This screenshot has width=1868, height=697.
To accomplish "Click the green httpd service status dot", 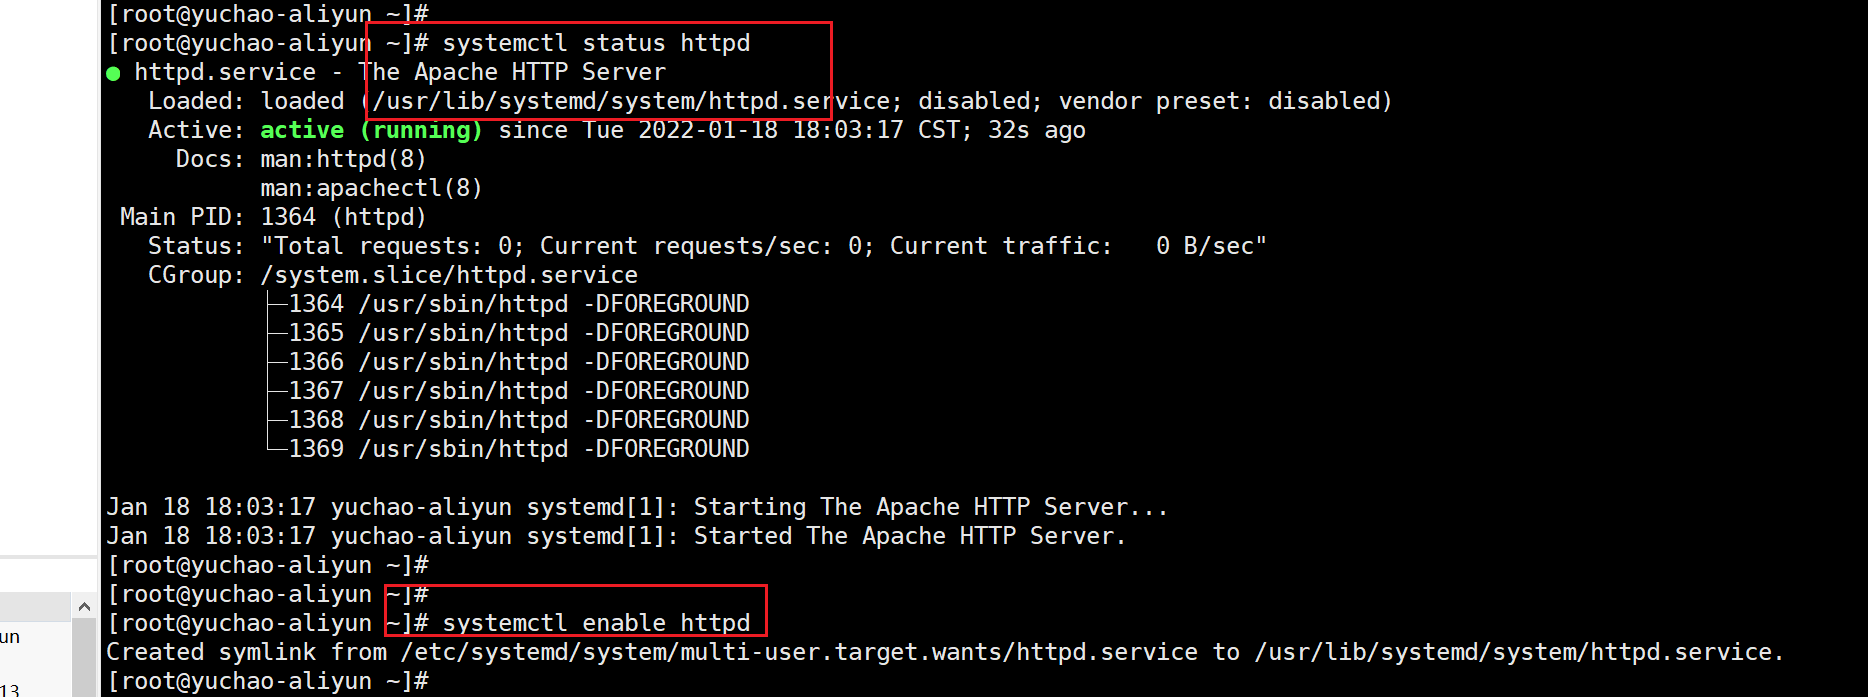I will (113, 73).
